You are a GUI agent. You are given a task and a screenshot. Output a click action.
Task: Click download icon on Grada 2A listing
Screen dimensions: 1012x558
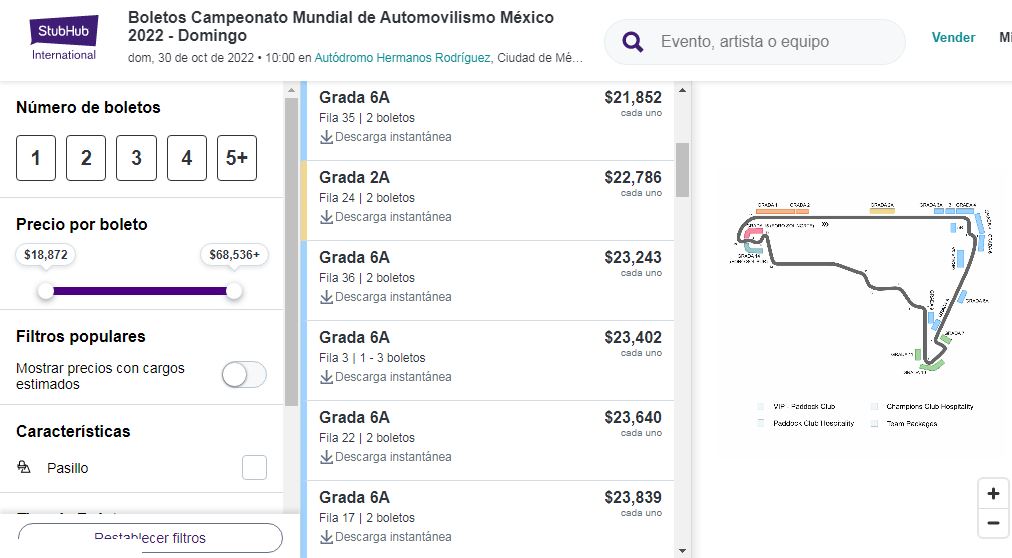click(x=327, y=217)
